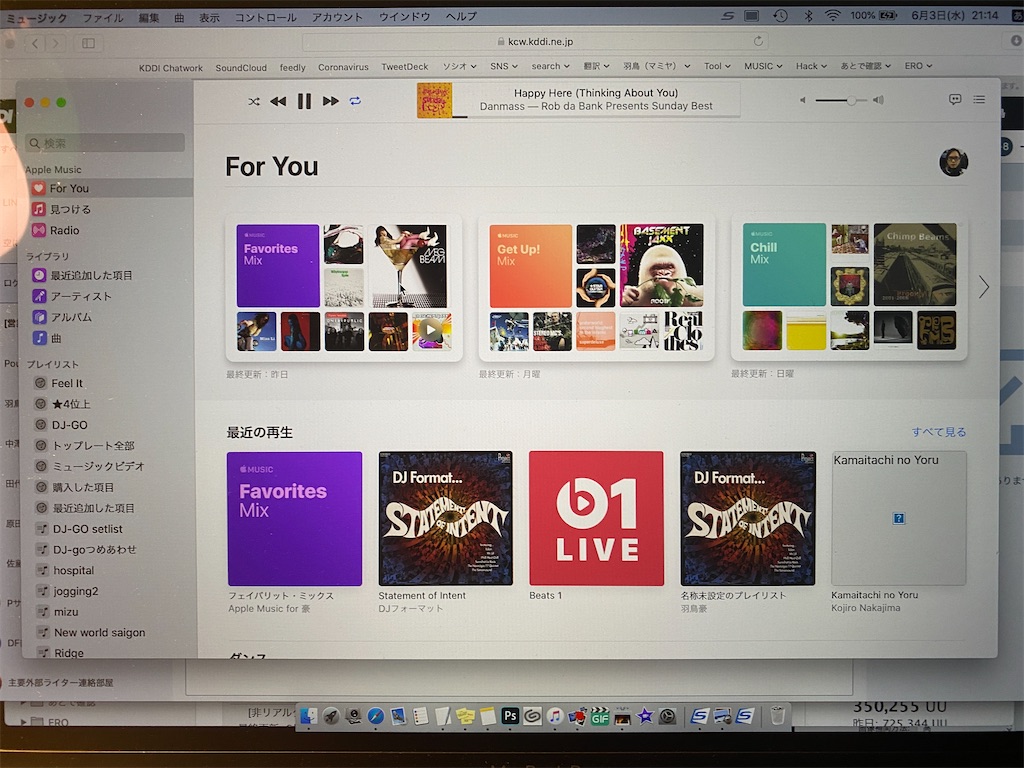The image size is (1024, 768).
Task: Open 見つける browse section
Action: click(x=70, y=209)
